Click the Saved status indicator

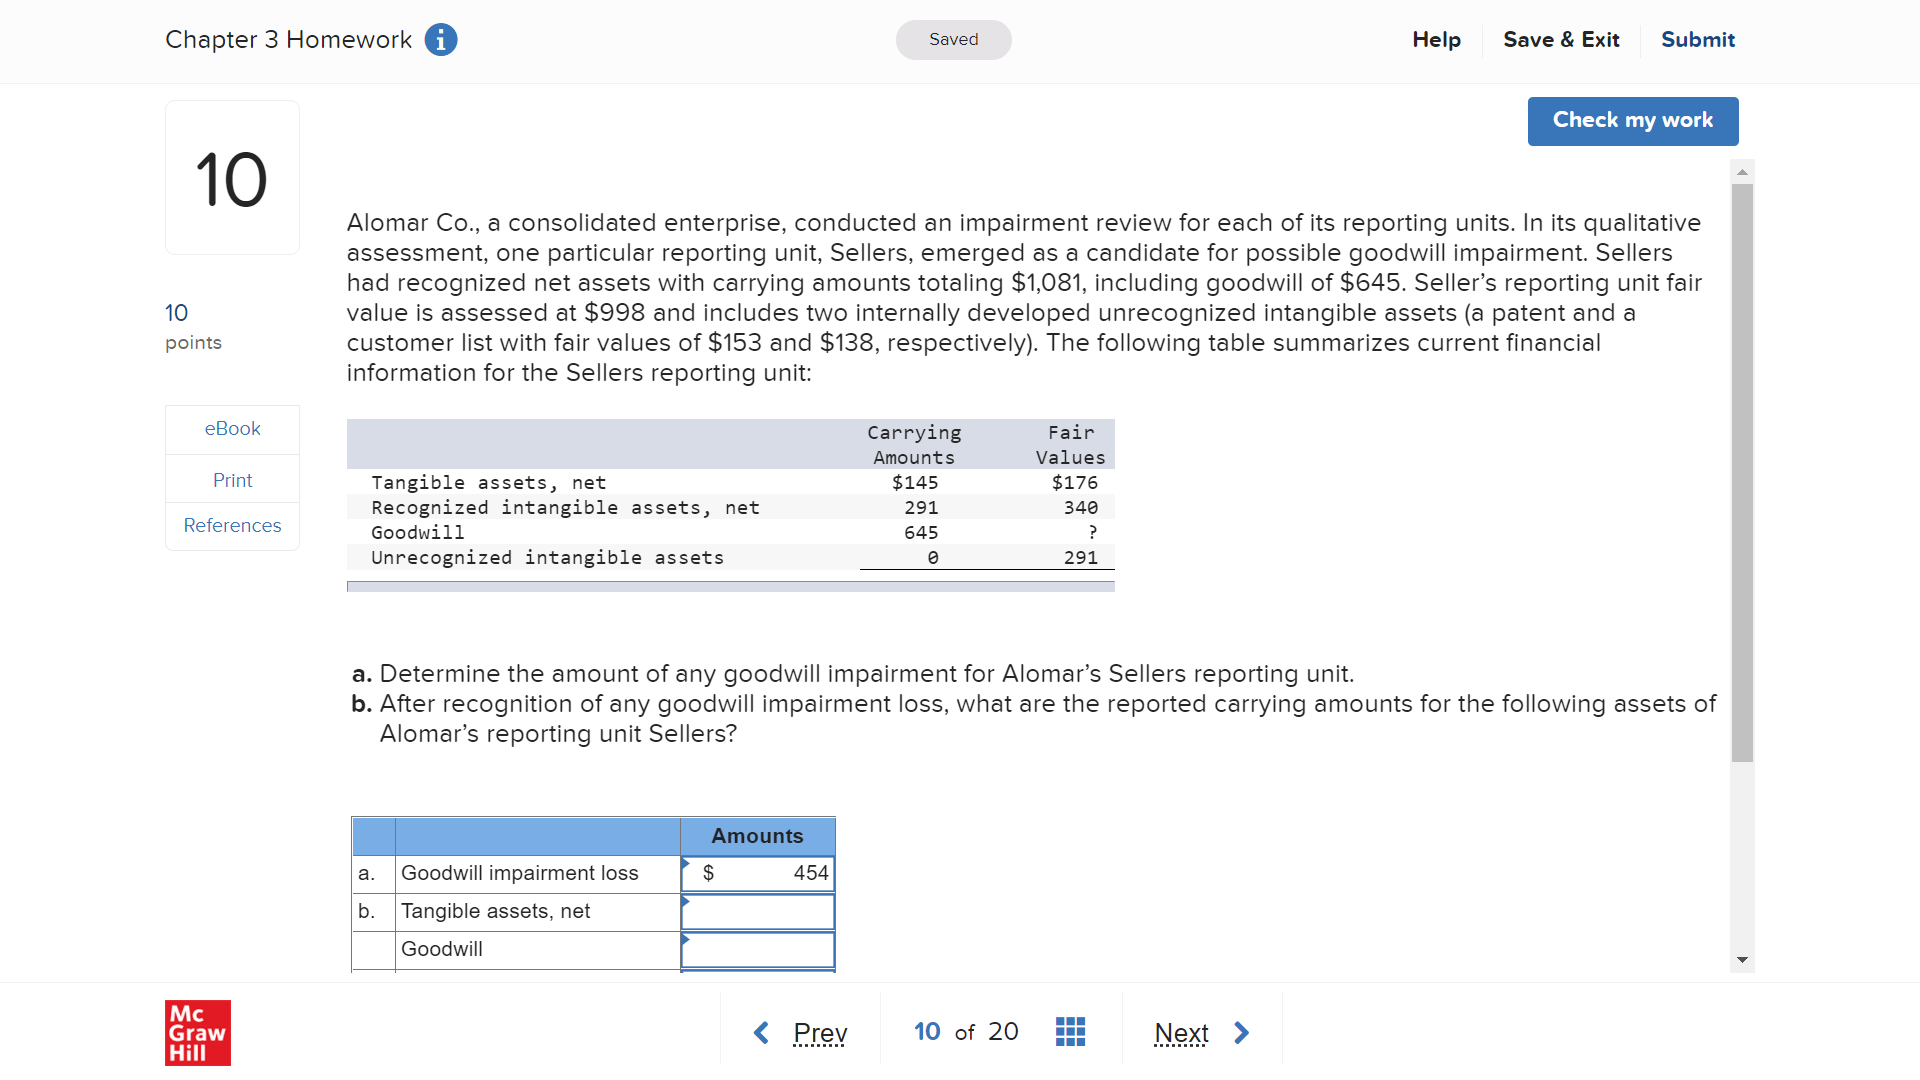pos(953,40)
